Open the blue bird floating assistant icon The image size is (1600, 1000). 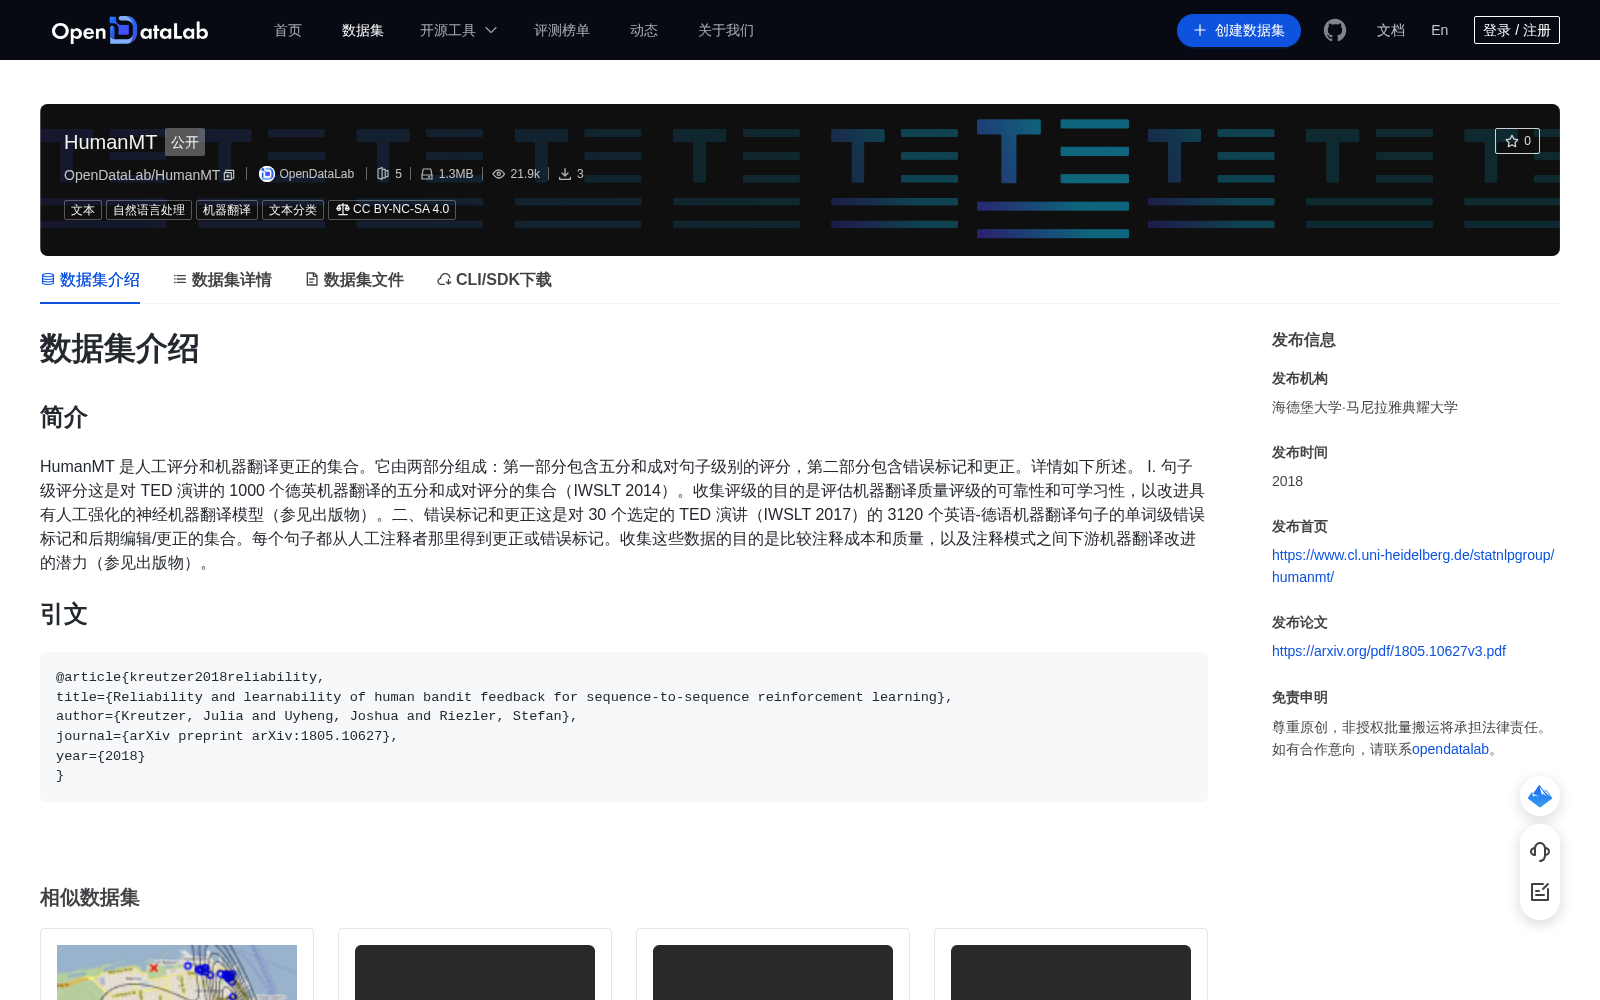click(1540, 796)
